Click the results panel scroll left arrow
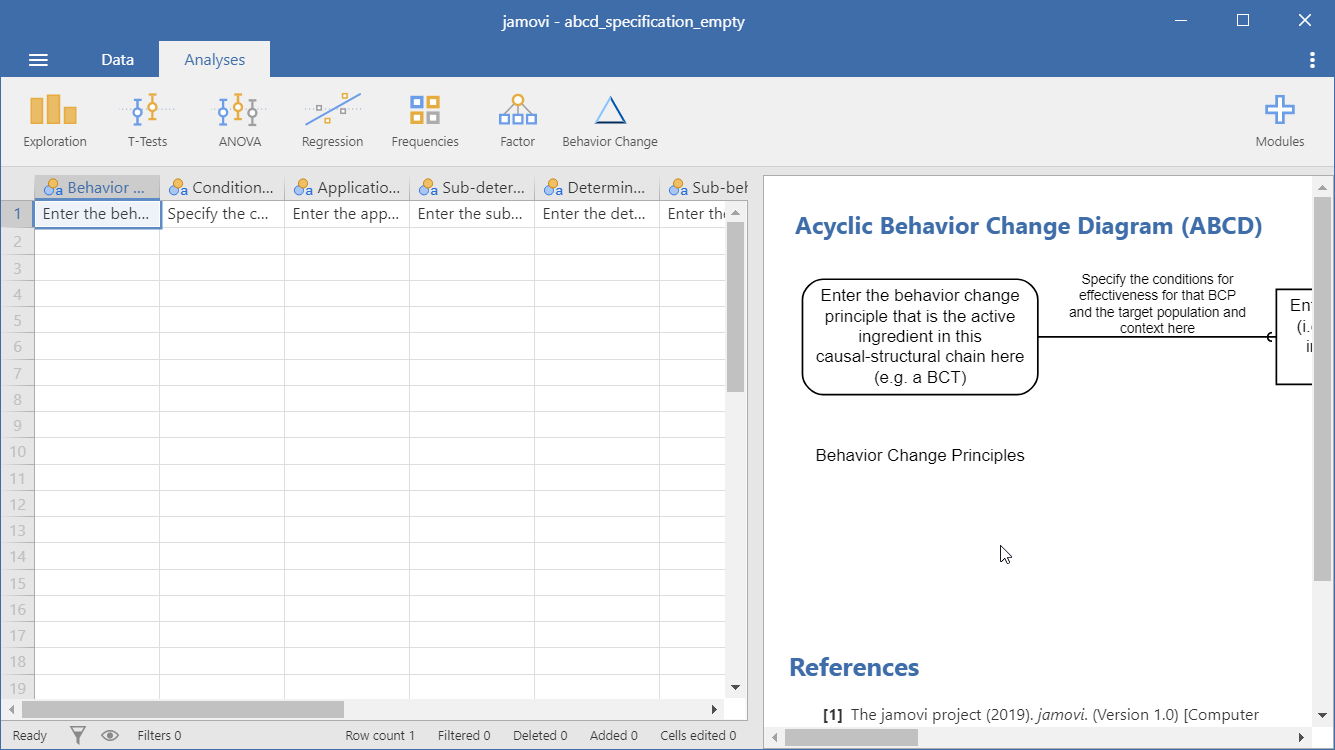1335x750 pixels. [774, 737]
